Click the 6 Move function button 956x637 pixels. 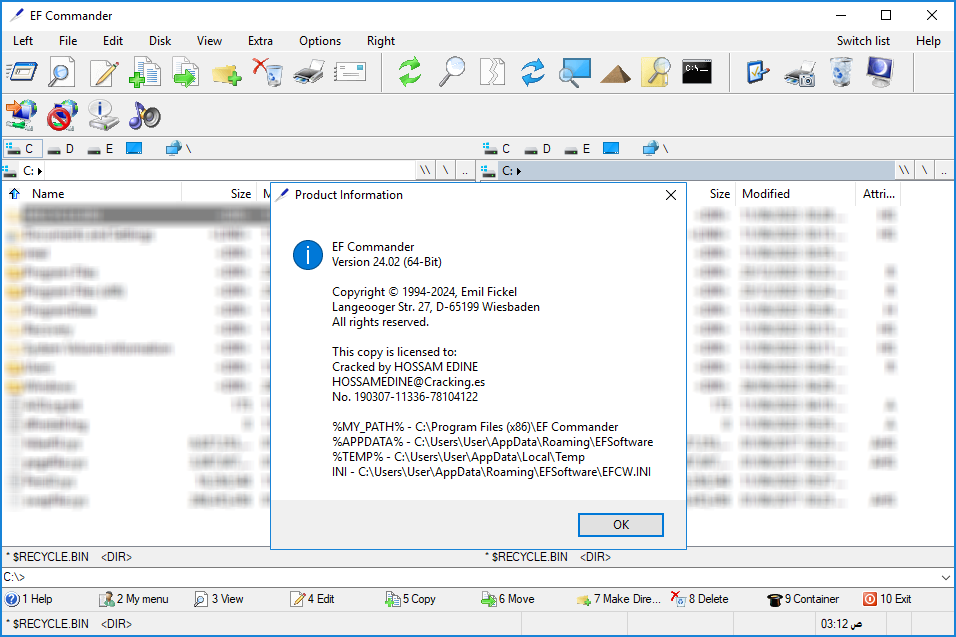click(508, 599)
